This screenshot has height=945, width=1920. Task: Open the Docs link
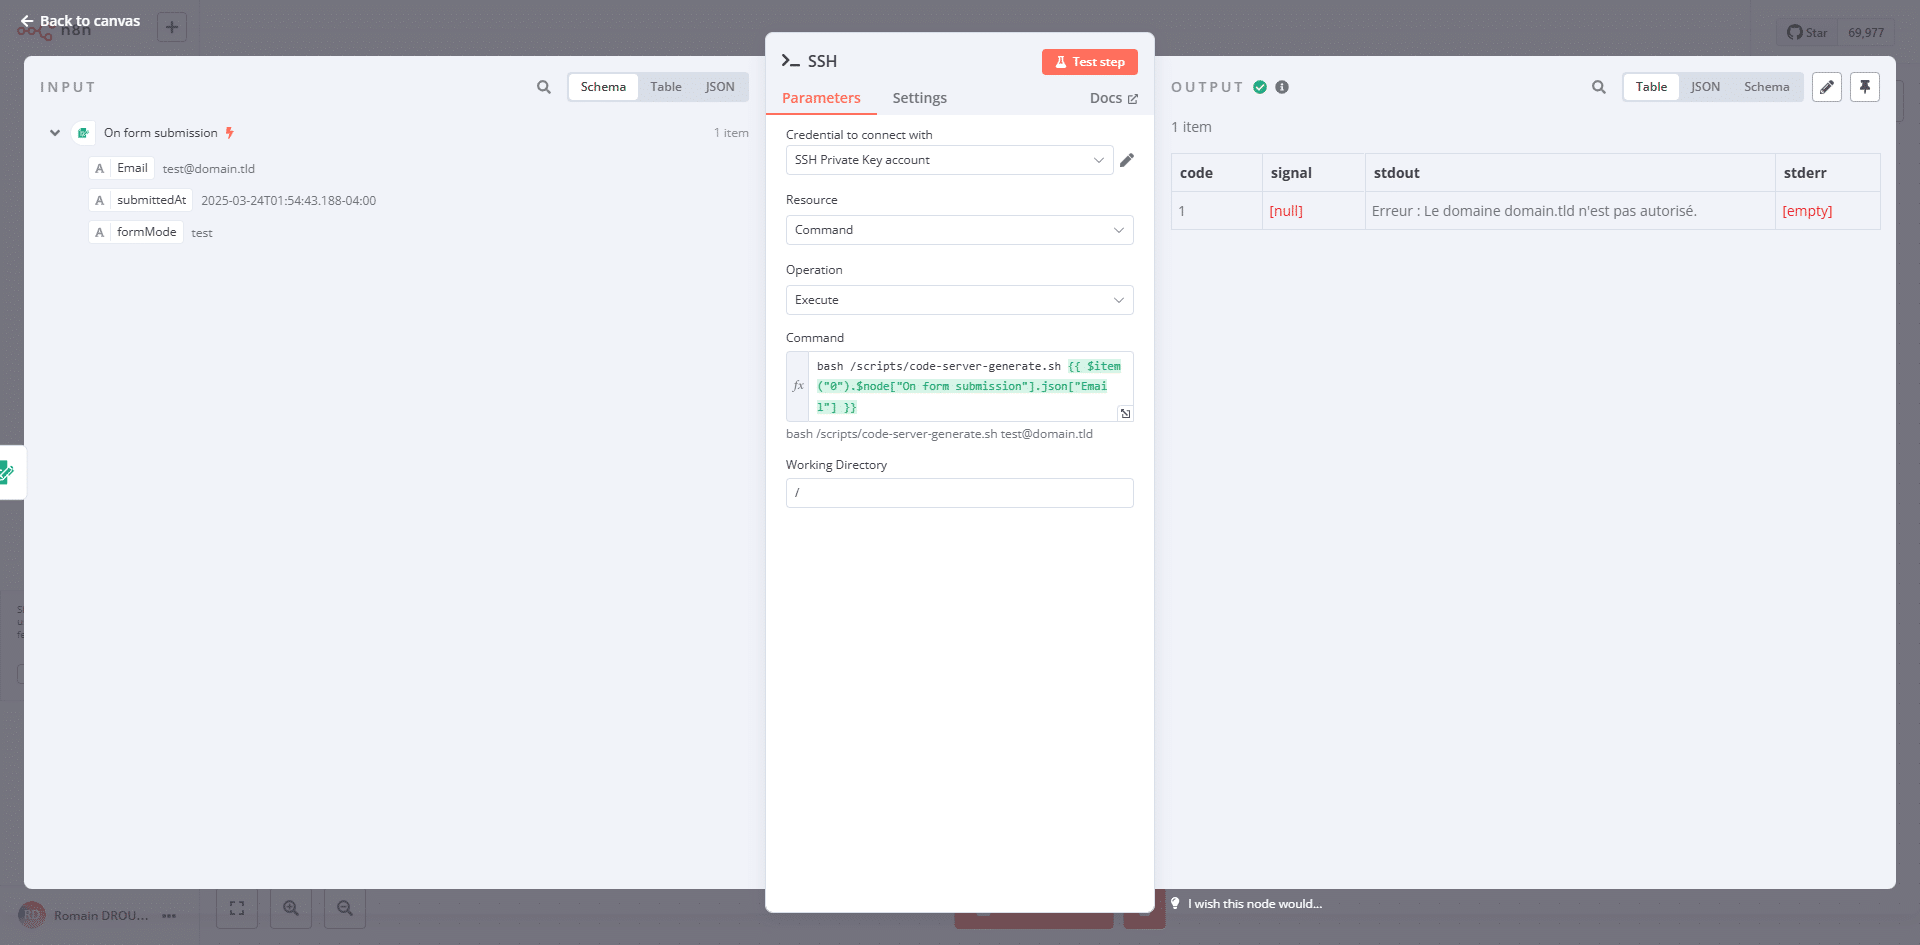click(1113, 98)
